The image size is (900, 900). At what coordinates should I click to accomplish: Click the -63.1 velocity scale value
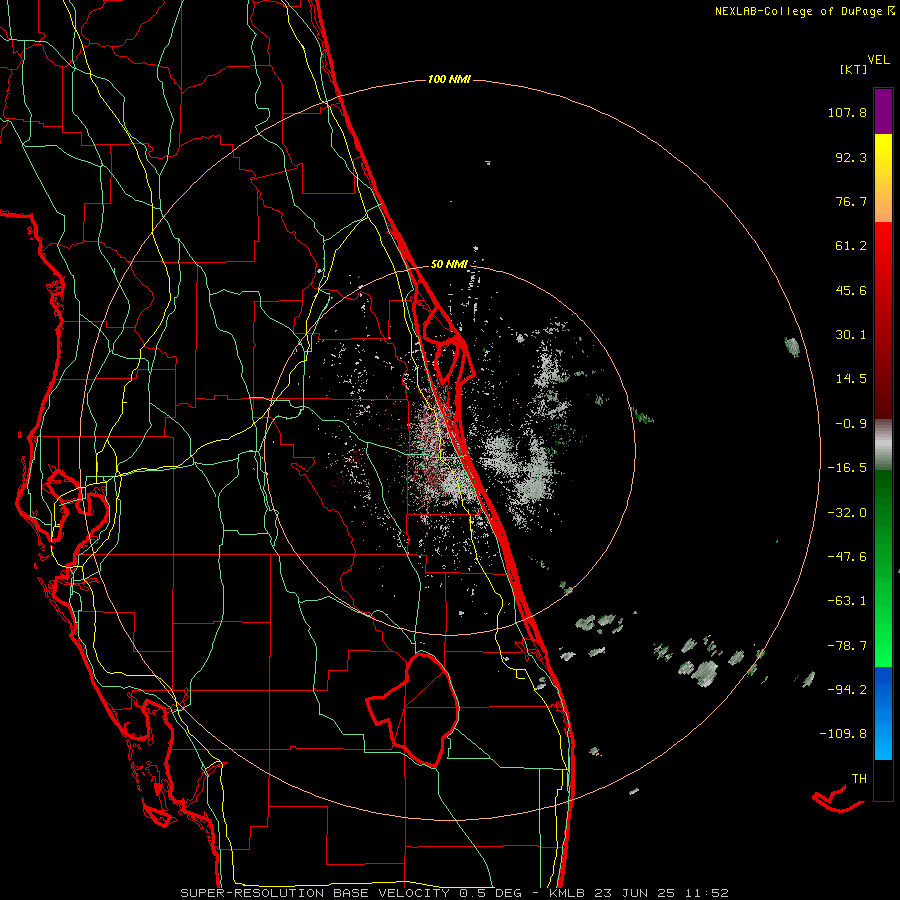(847, 601)
